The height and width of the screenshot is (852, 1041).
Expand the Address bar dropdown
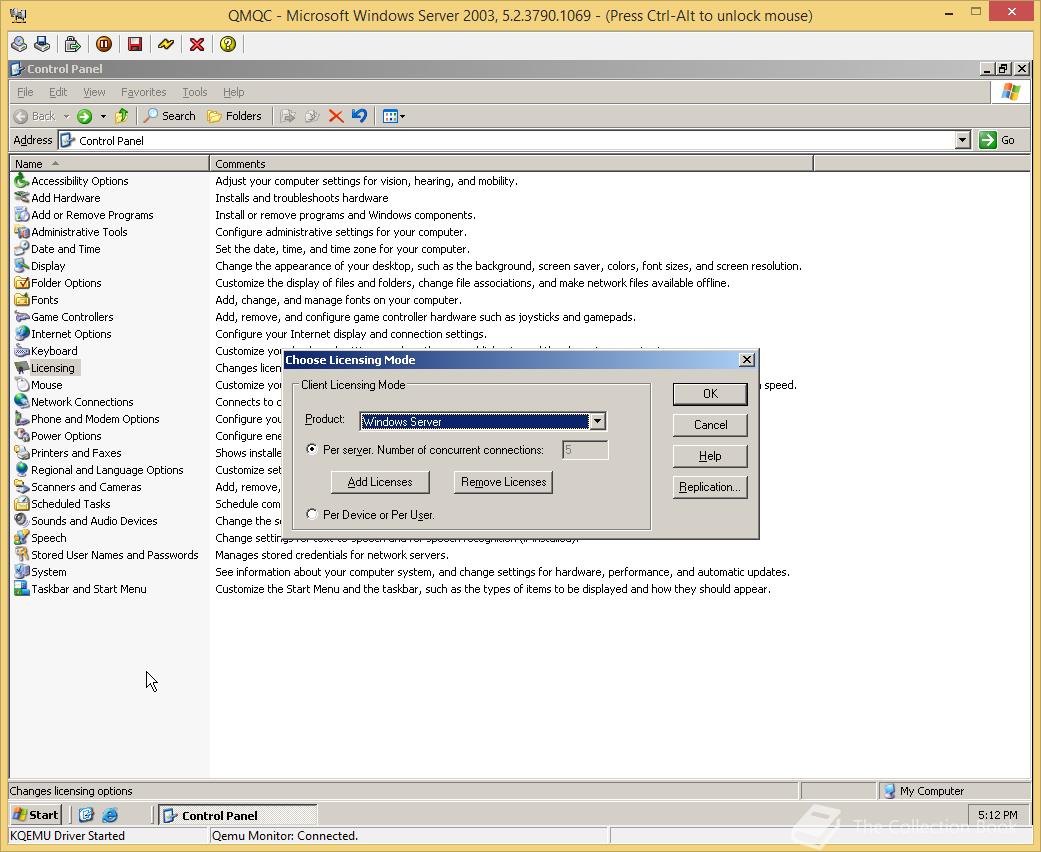(x=963, y=140)
